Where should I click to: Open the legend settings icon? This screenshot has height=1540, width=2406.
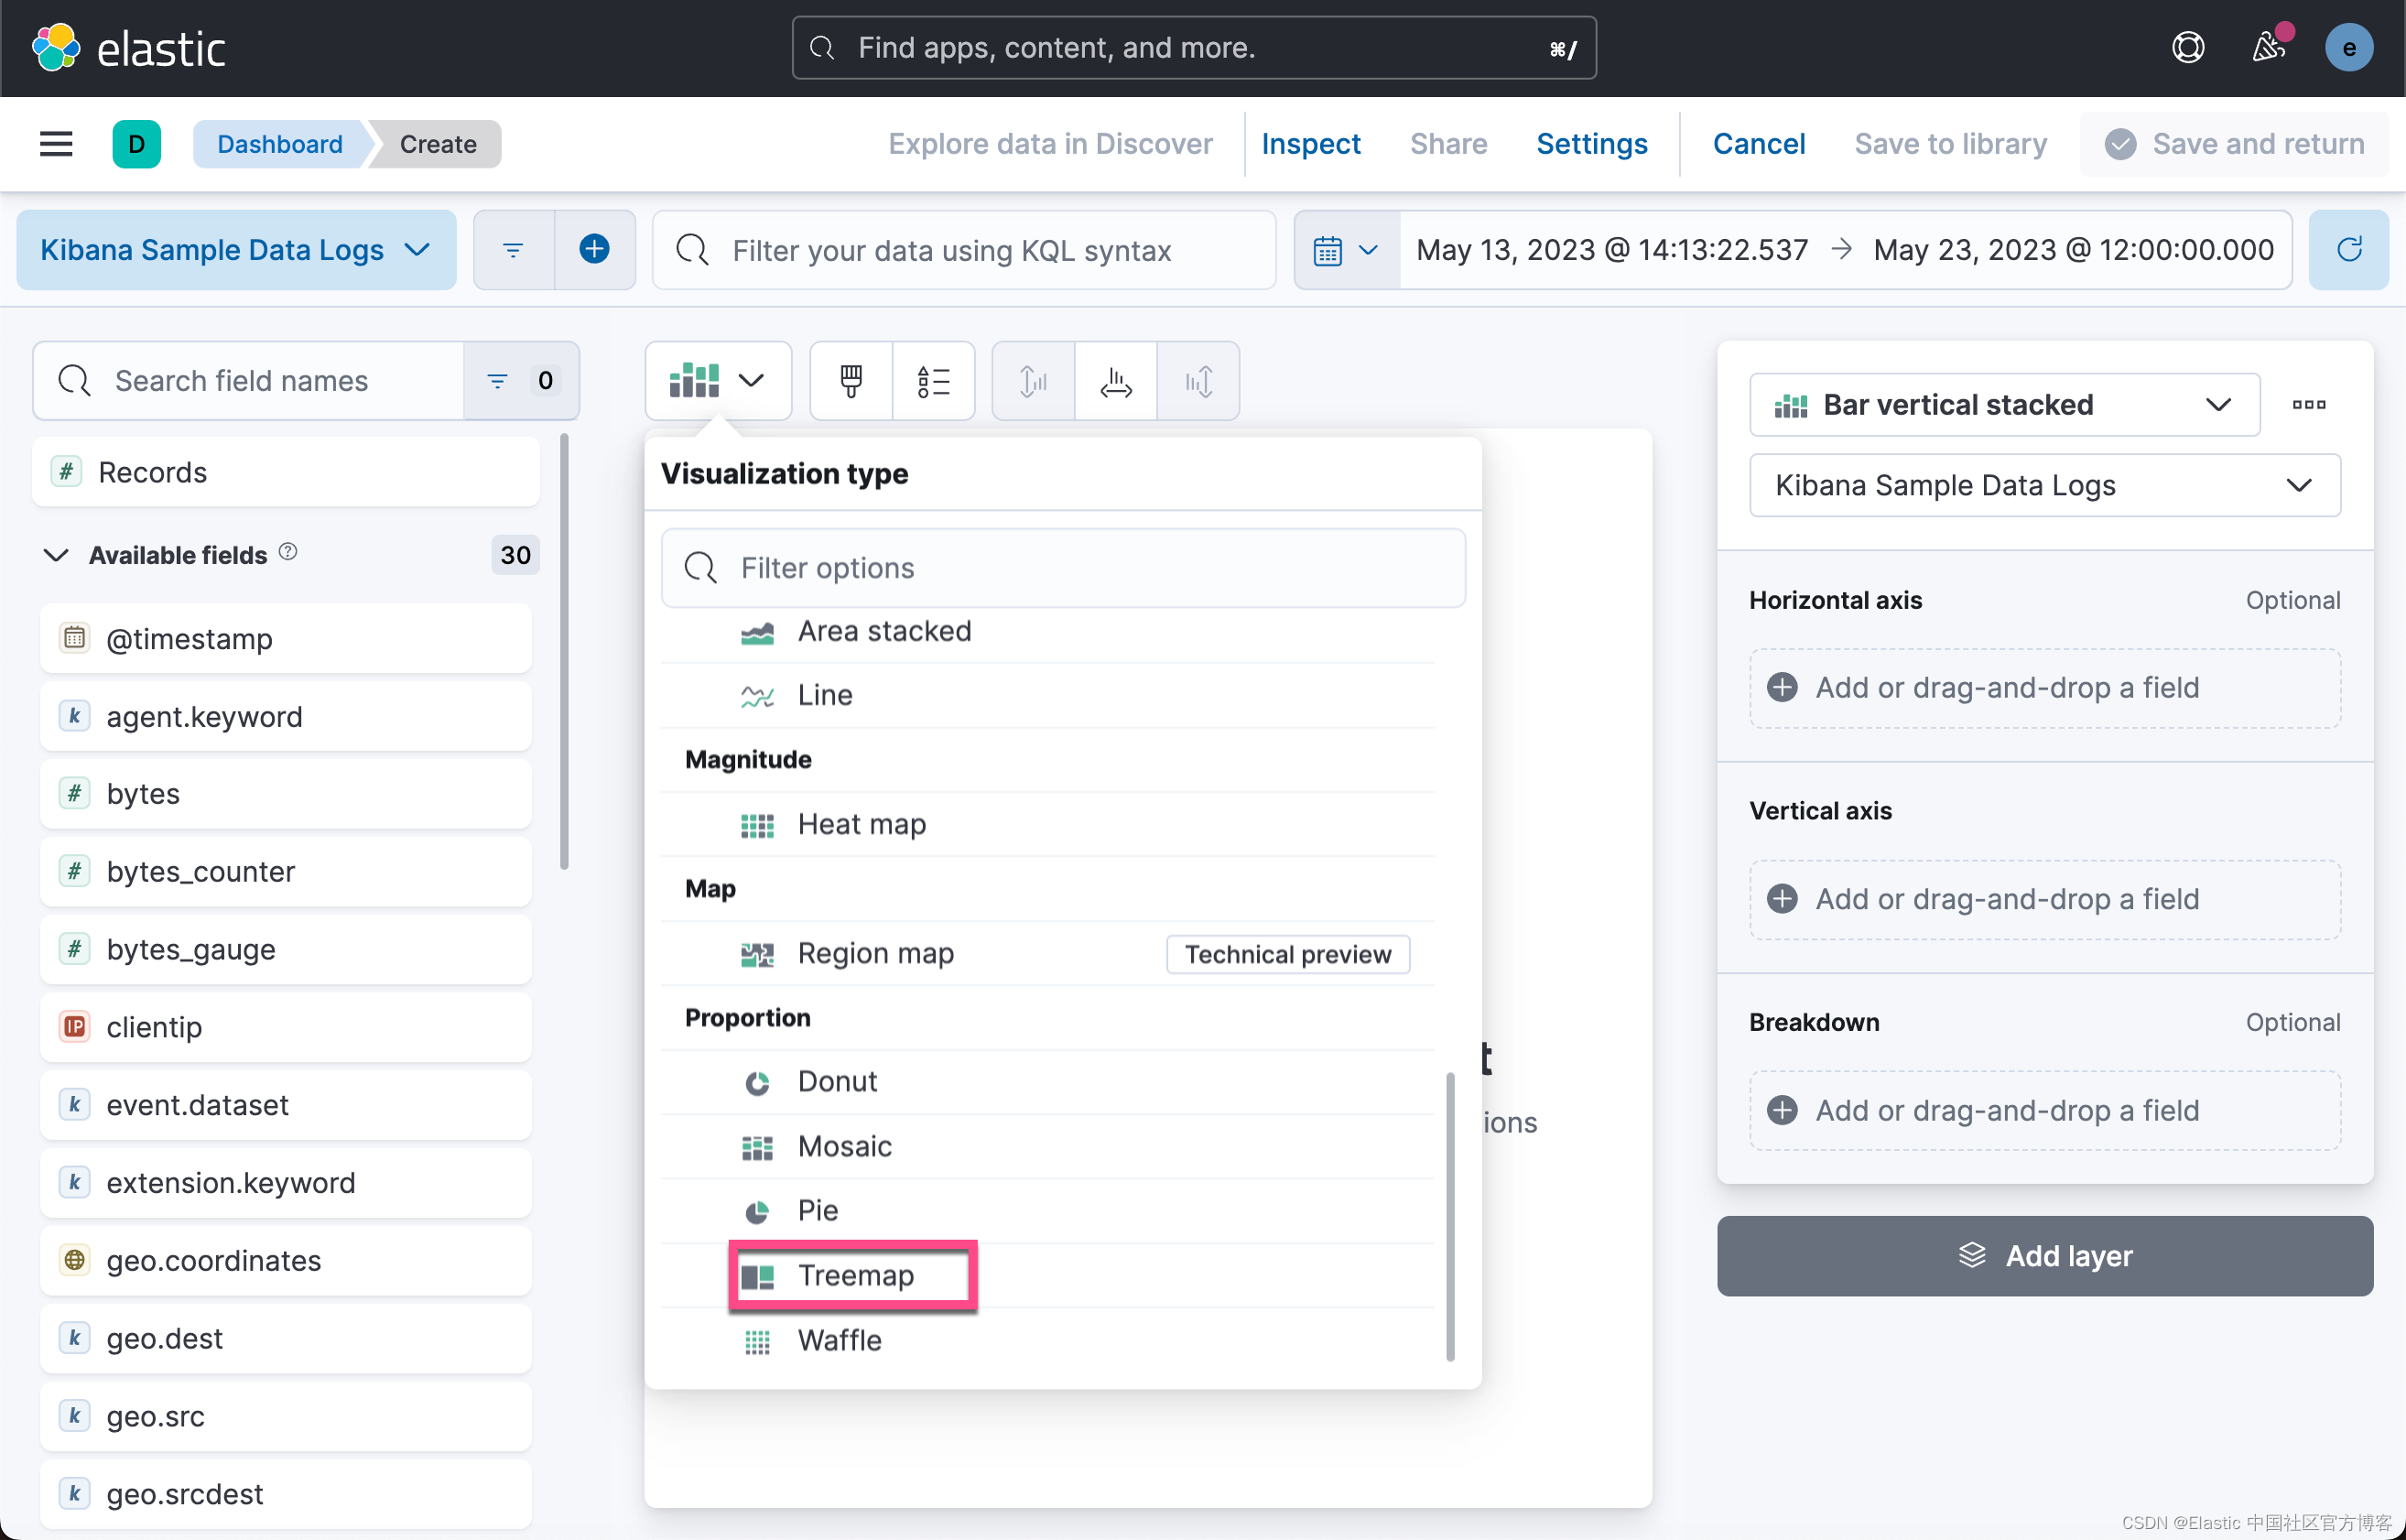point(933,381)
